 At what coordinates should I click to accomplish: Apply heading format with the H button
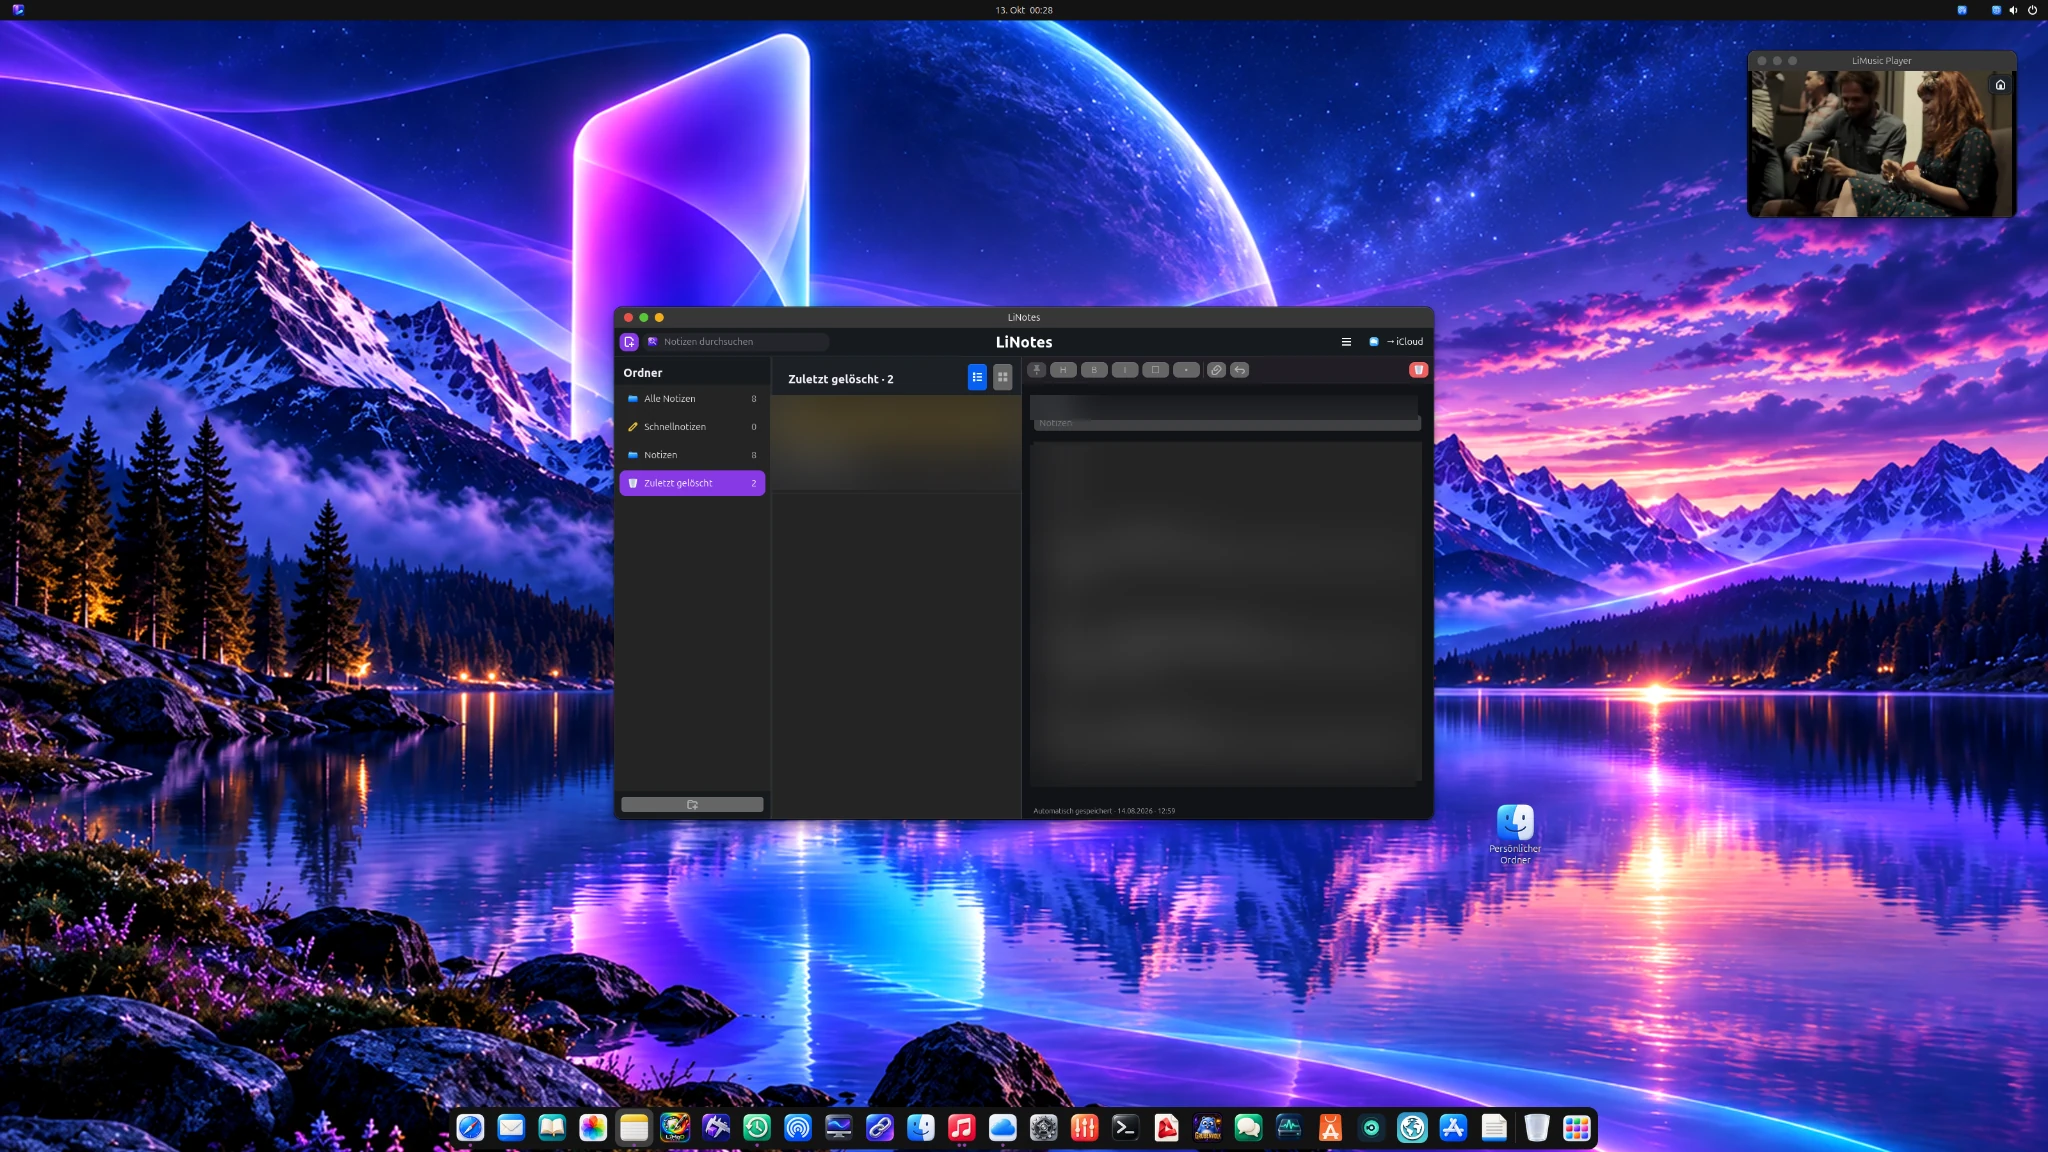coord(1063,370)
